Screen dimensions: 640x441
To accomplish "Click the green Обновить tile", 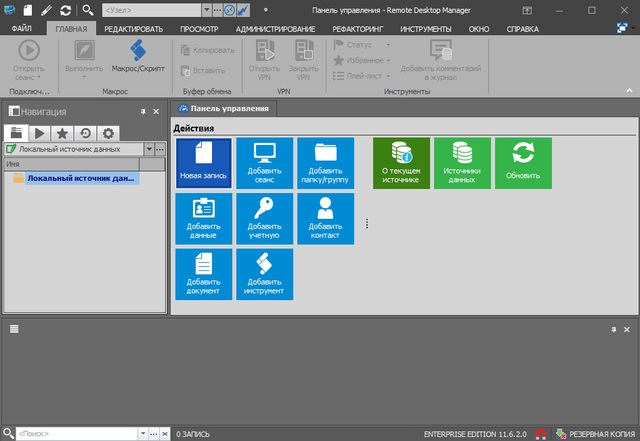I will [x=523, y=163].
